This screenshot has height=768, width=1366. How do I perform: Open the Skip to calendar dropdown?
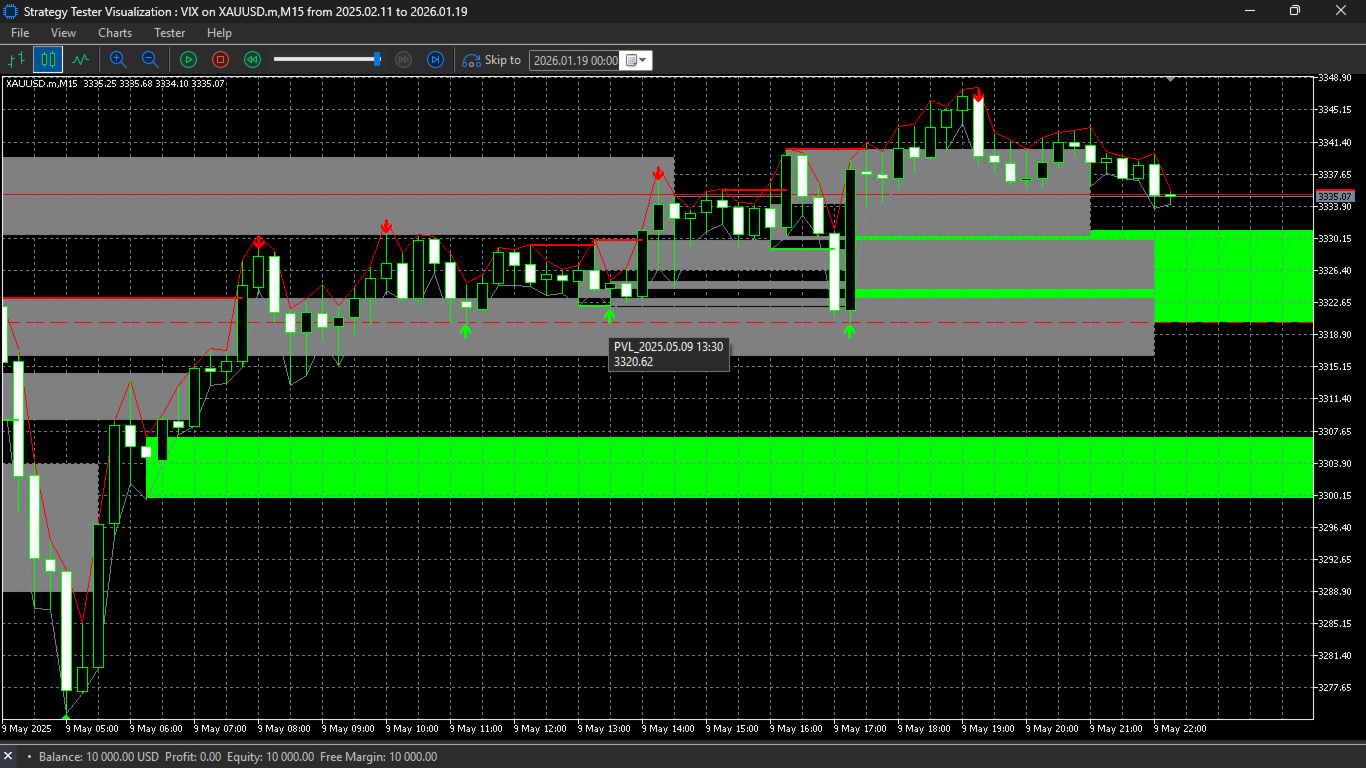(637, 60)
